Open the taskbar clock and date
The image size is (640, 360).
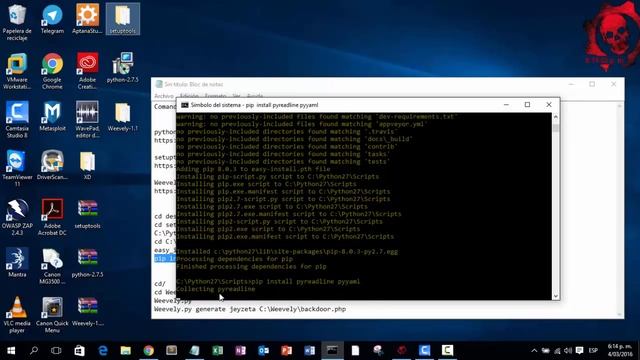pos(620,350)
